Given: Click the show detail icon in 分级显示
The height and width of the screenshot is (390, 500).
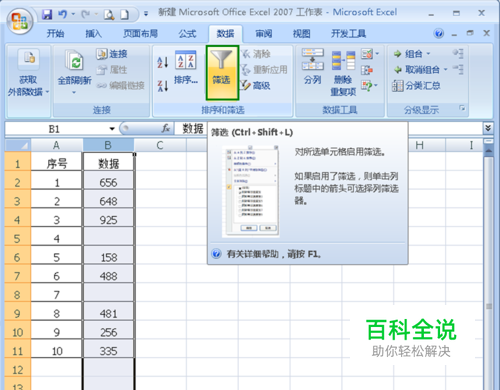Looking at the screenshot, I should (x=458, y=54).
